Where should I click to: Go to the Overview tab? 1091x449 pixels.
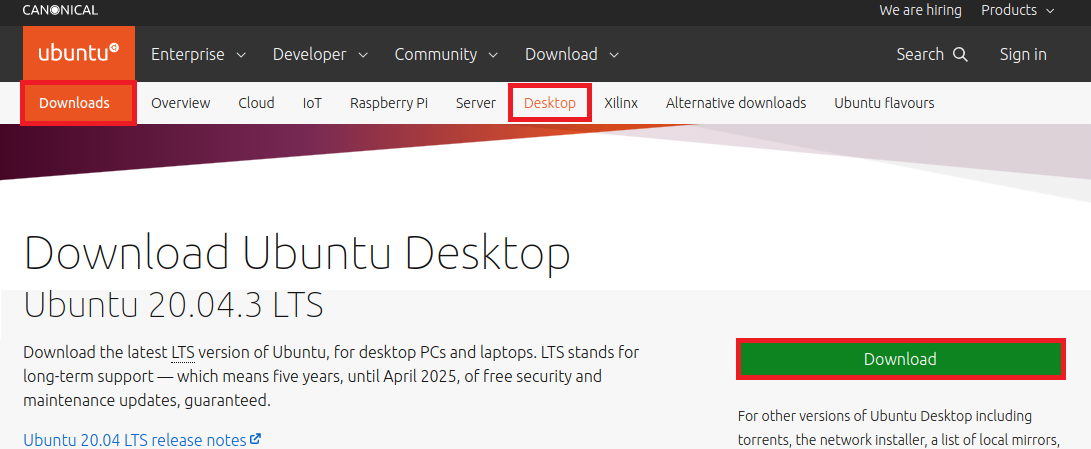pyautogui.click(x=180, y=103)
